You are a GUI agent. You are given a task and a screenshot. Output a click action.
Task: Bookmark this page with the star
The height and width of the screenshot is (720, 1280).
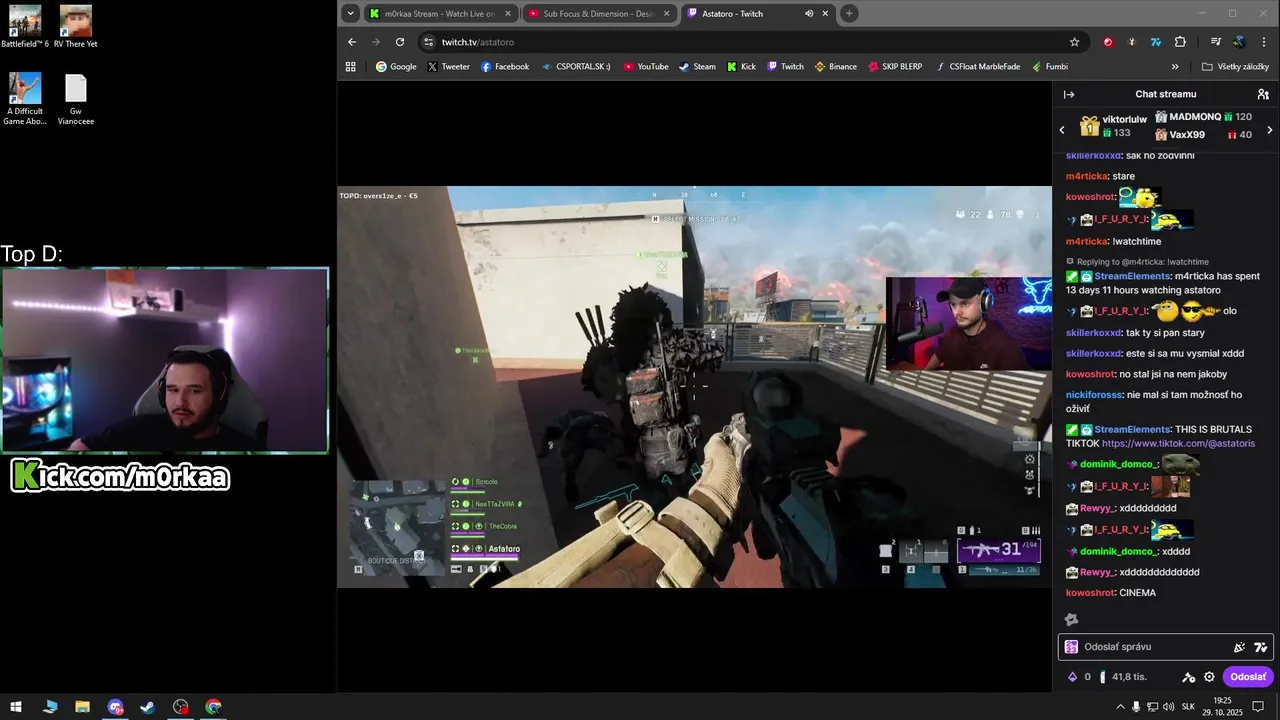pos(1074,42)
